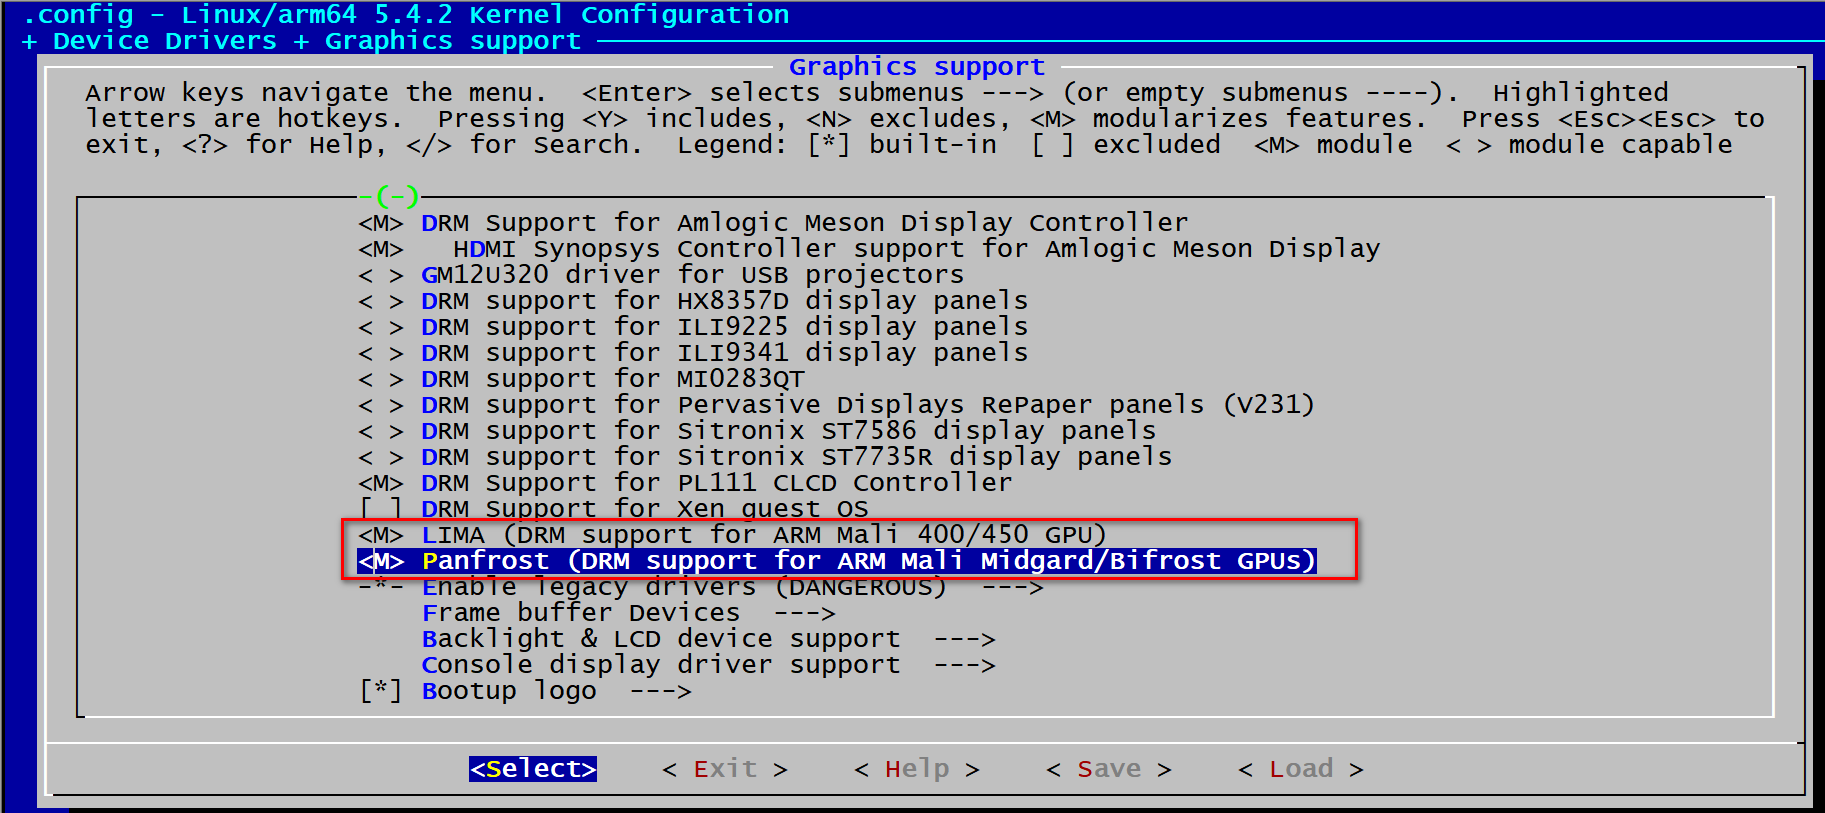Open Bootup logo submenu arrow
Image resolution: width=1825 pixels, height=813 pixels.
coord(661,691)
